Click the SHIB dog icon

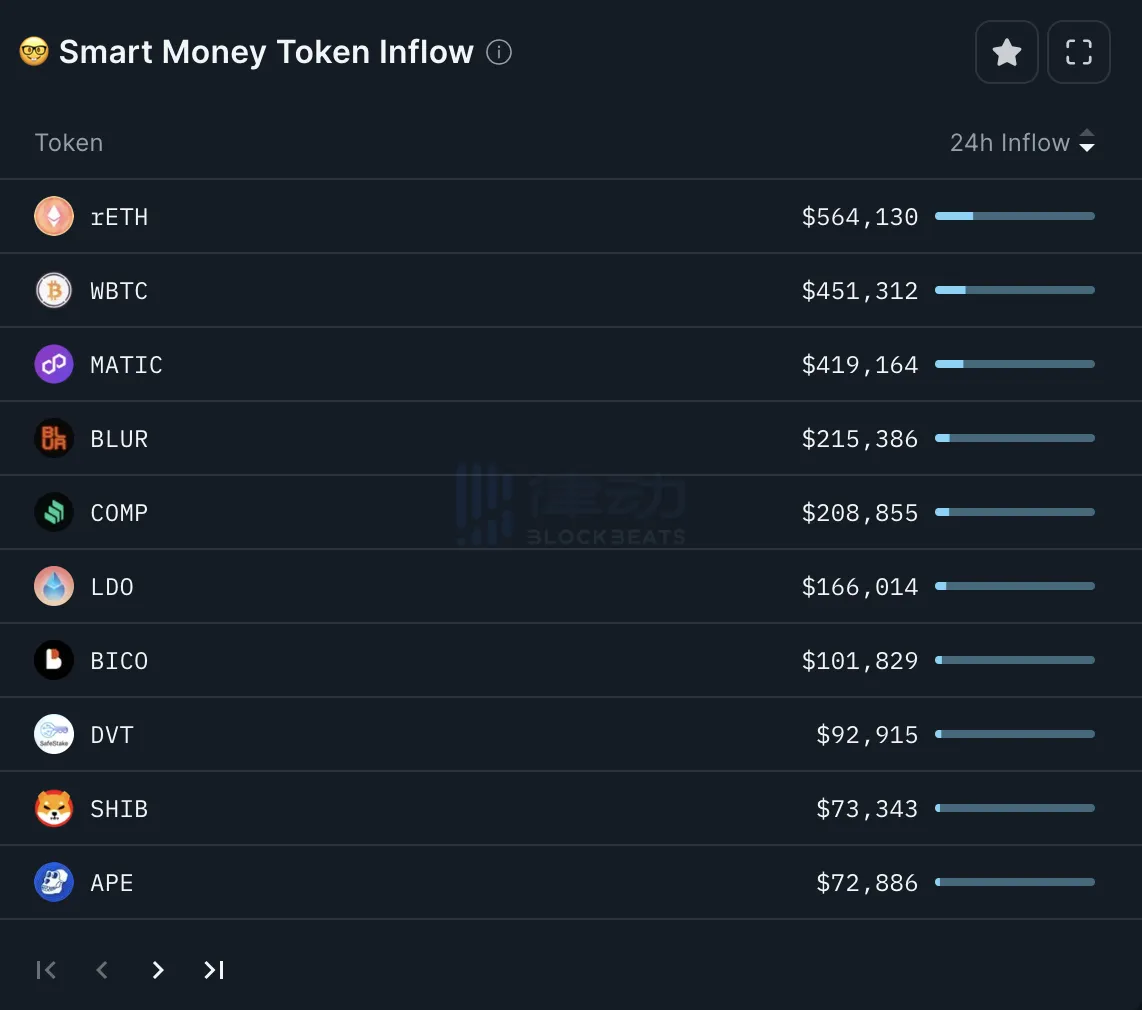[x=54, y=808]
